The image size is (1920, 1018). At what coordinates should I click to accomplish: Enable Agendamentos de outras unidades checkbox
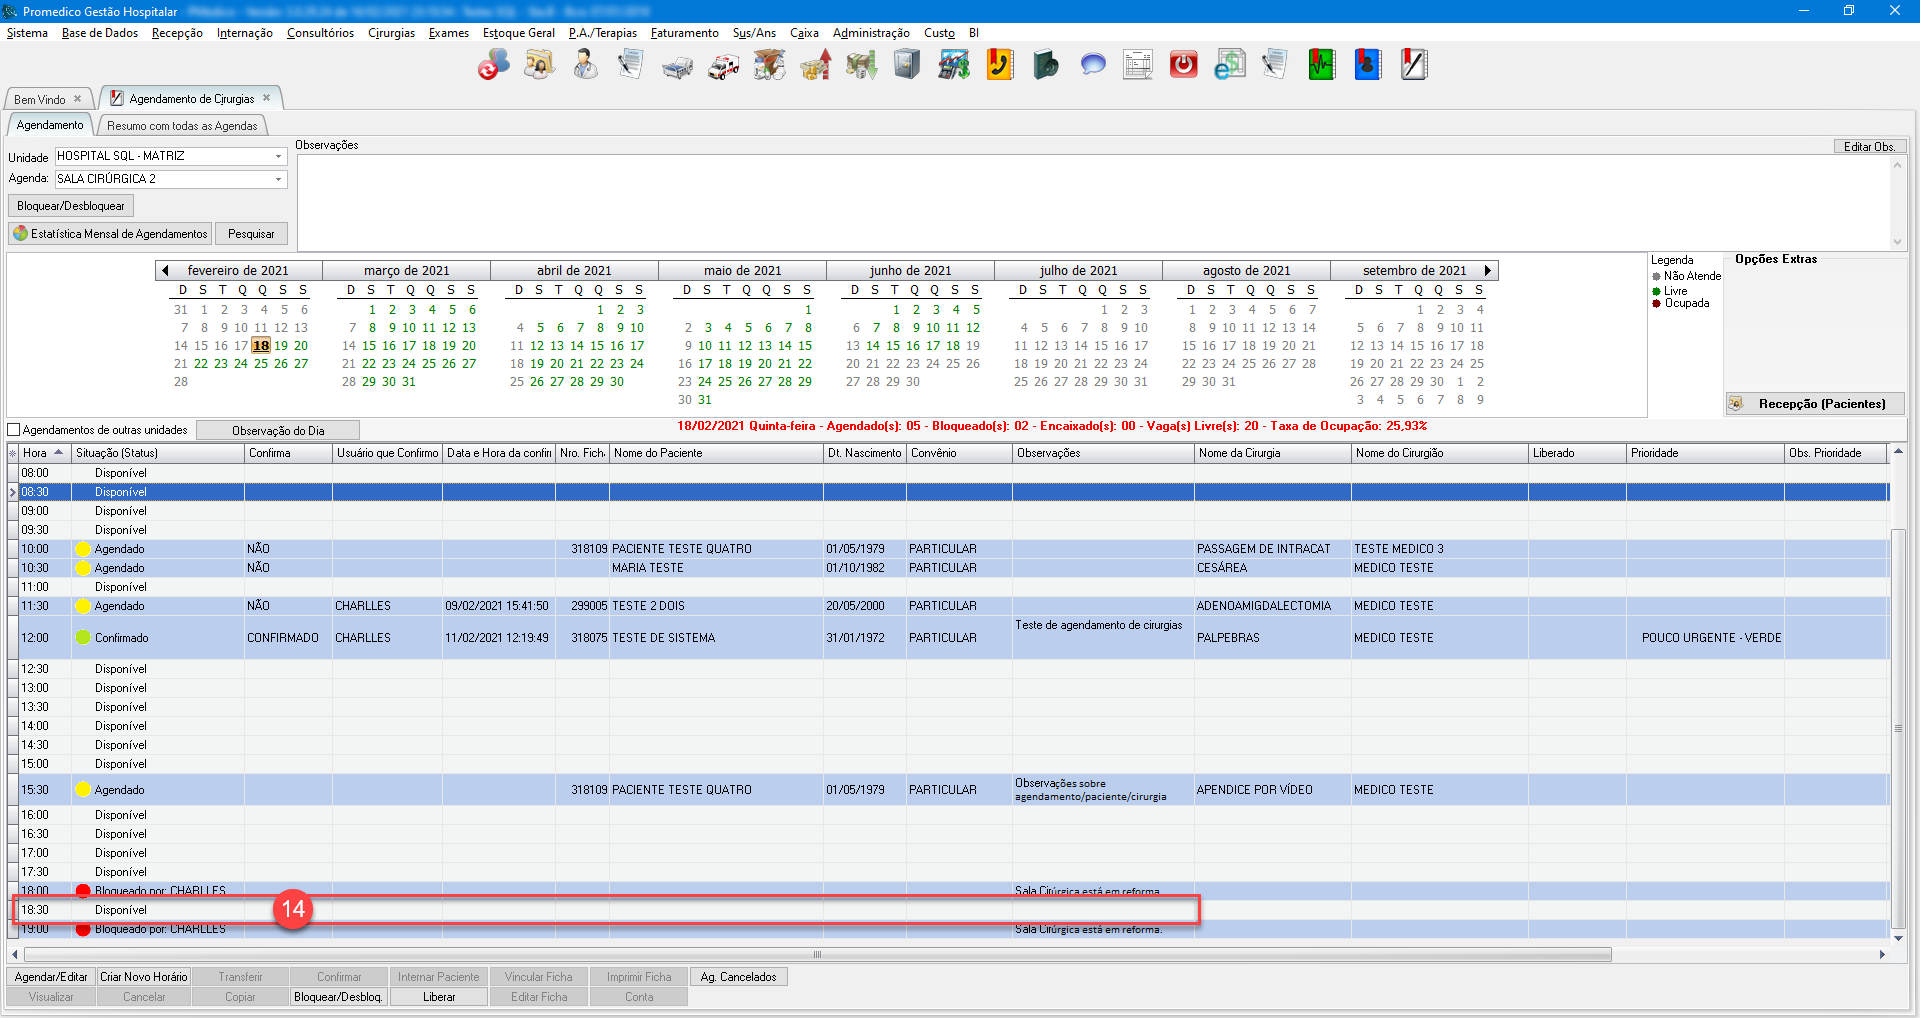coord(14,430)
